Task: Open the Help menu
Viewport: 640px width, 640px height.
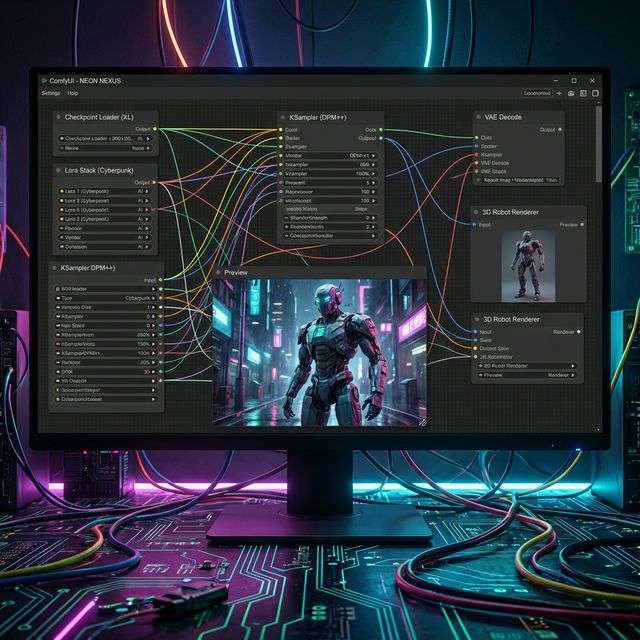Action: coord(73,93)
